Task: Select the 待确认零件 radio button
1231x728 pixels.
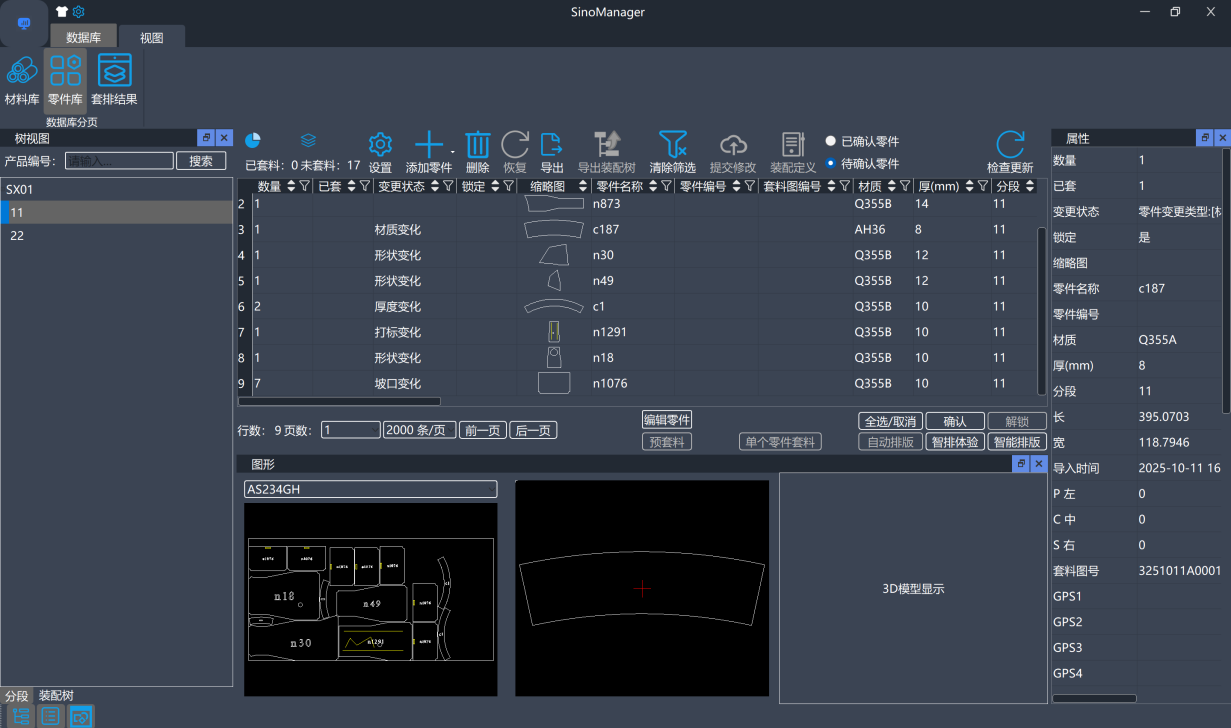Action: (x=831, y=163)
